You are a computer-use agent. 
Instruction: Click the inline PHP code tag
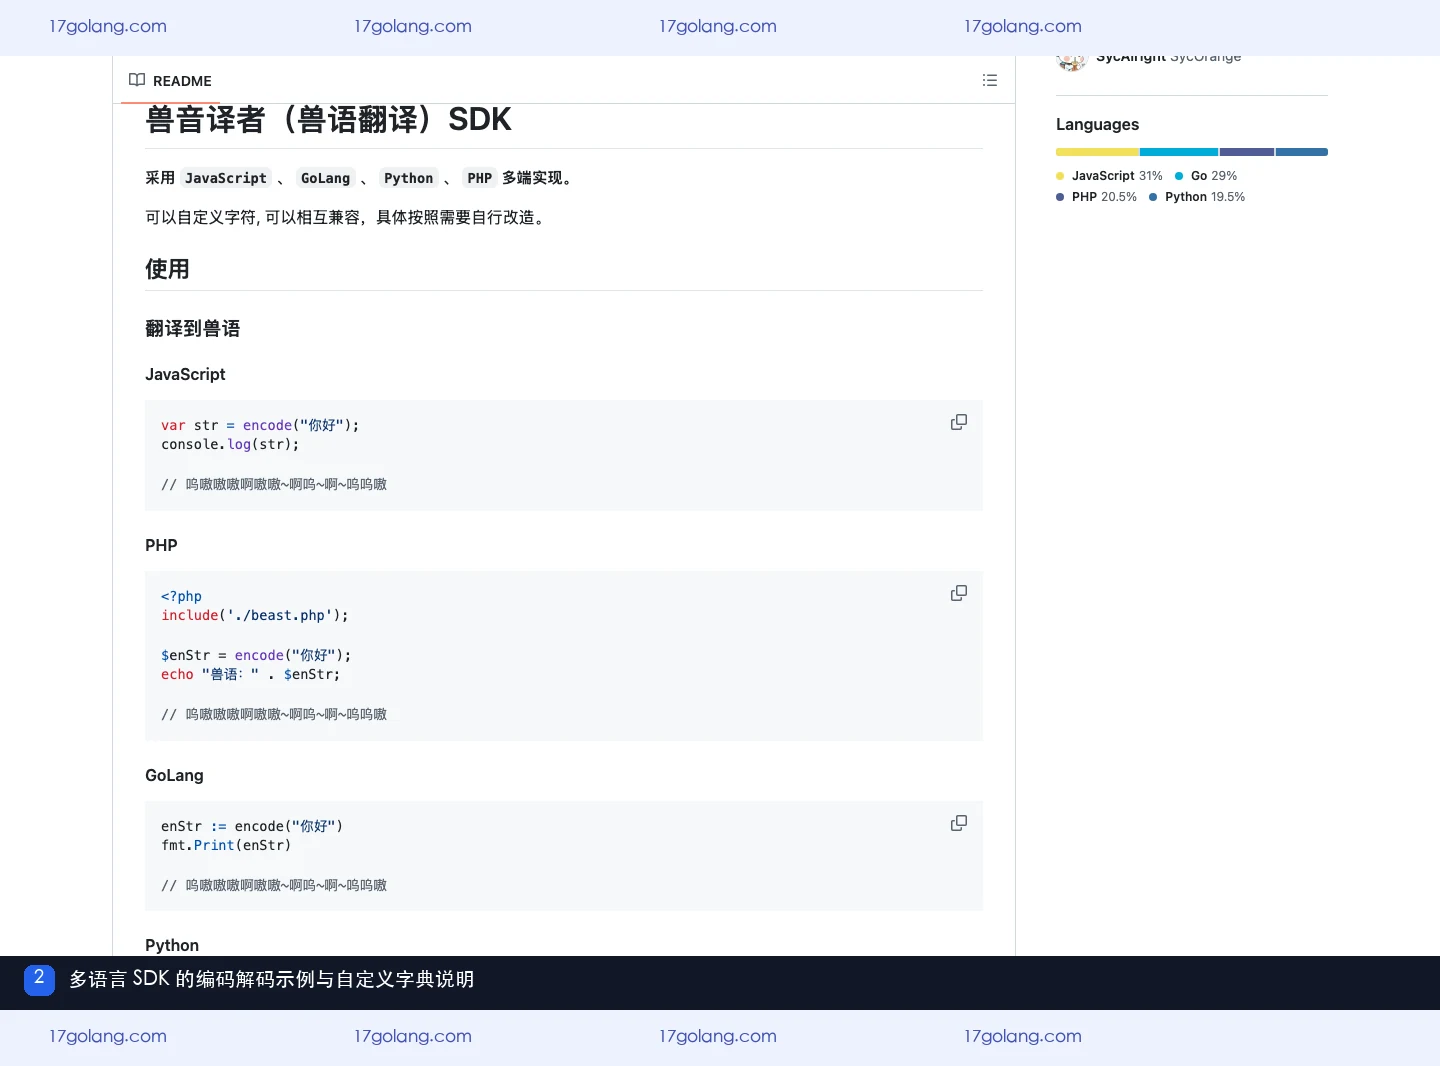click(480, 178)
